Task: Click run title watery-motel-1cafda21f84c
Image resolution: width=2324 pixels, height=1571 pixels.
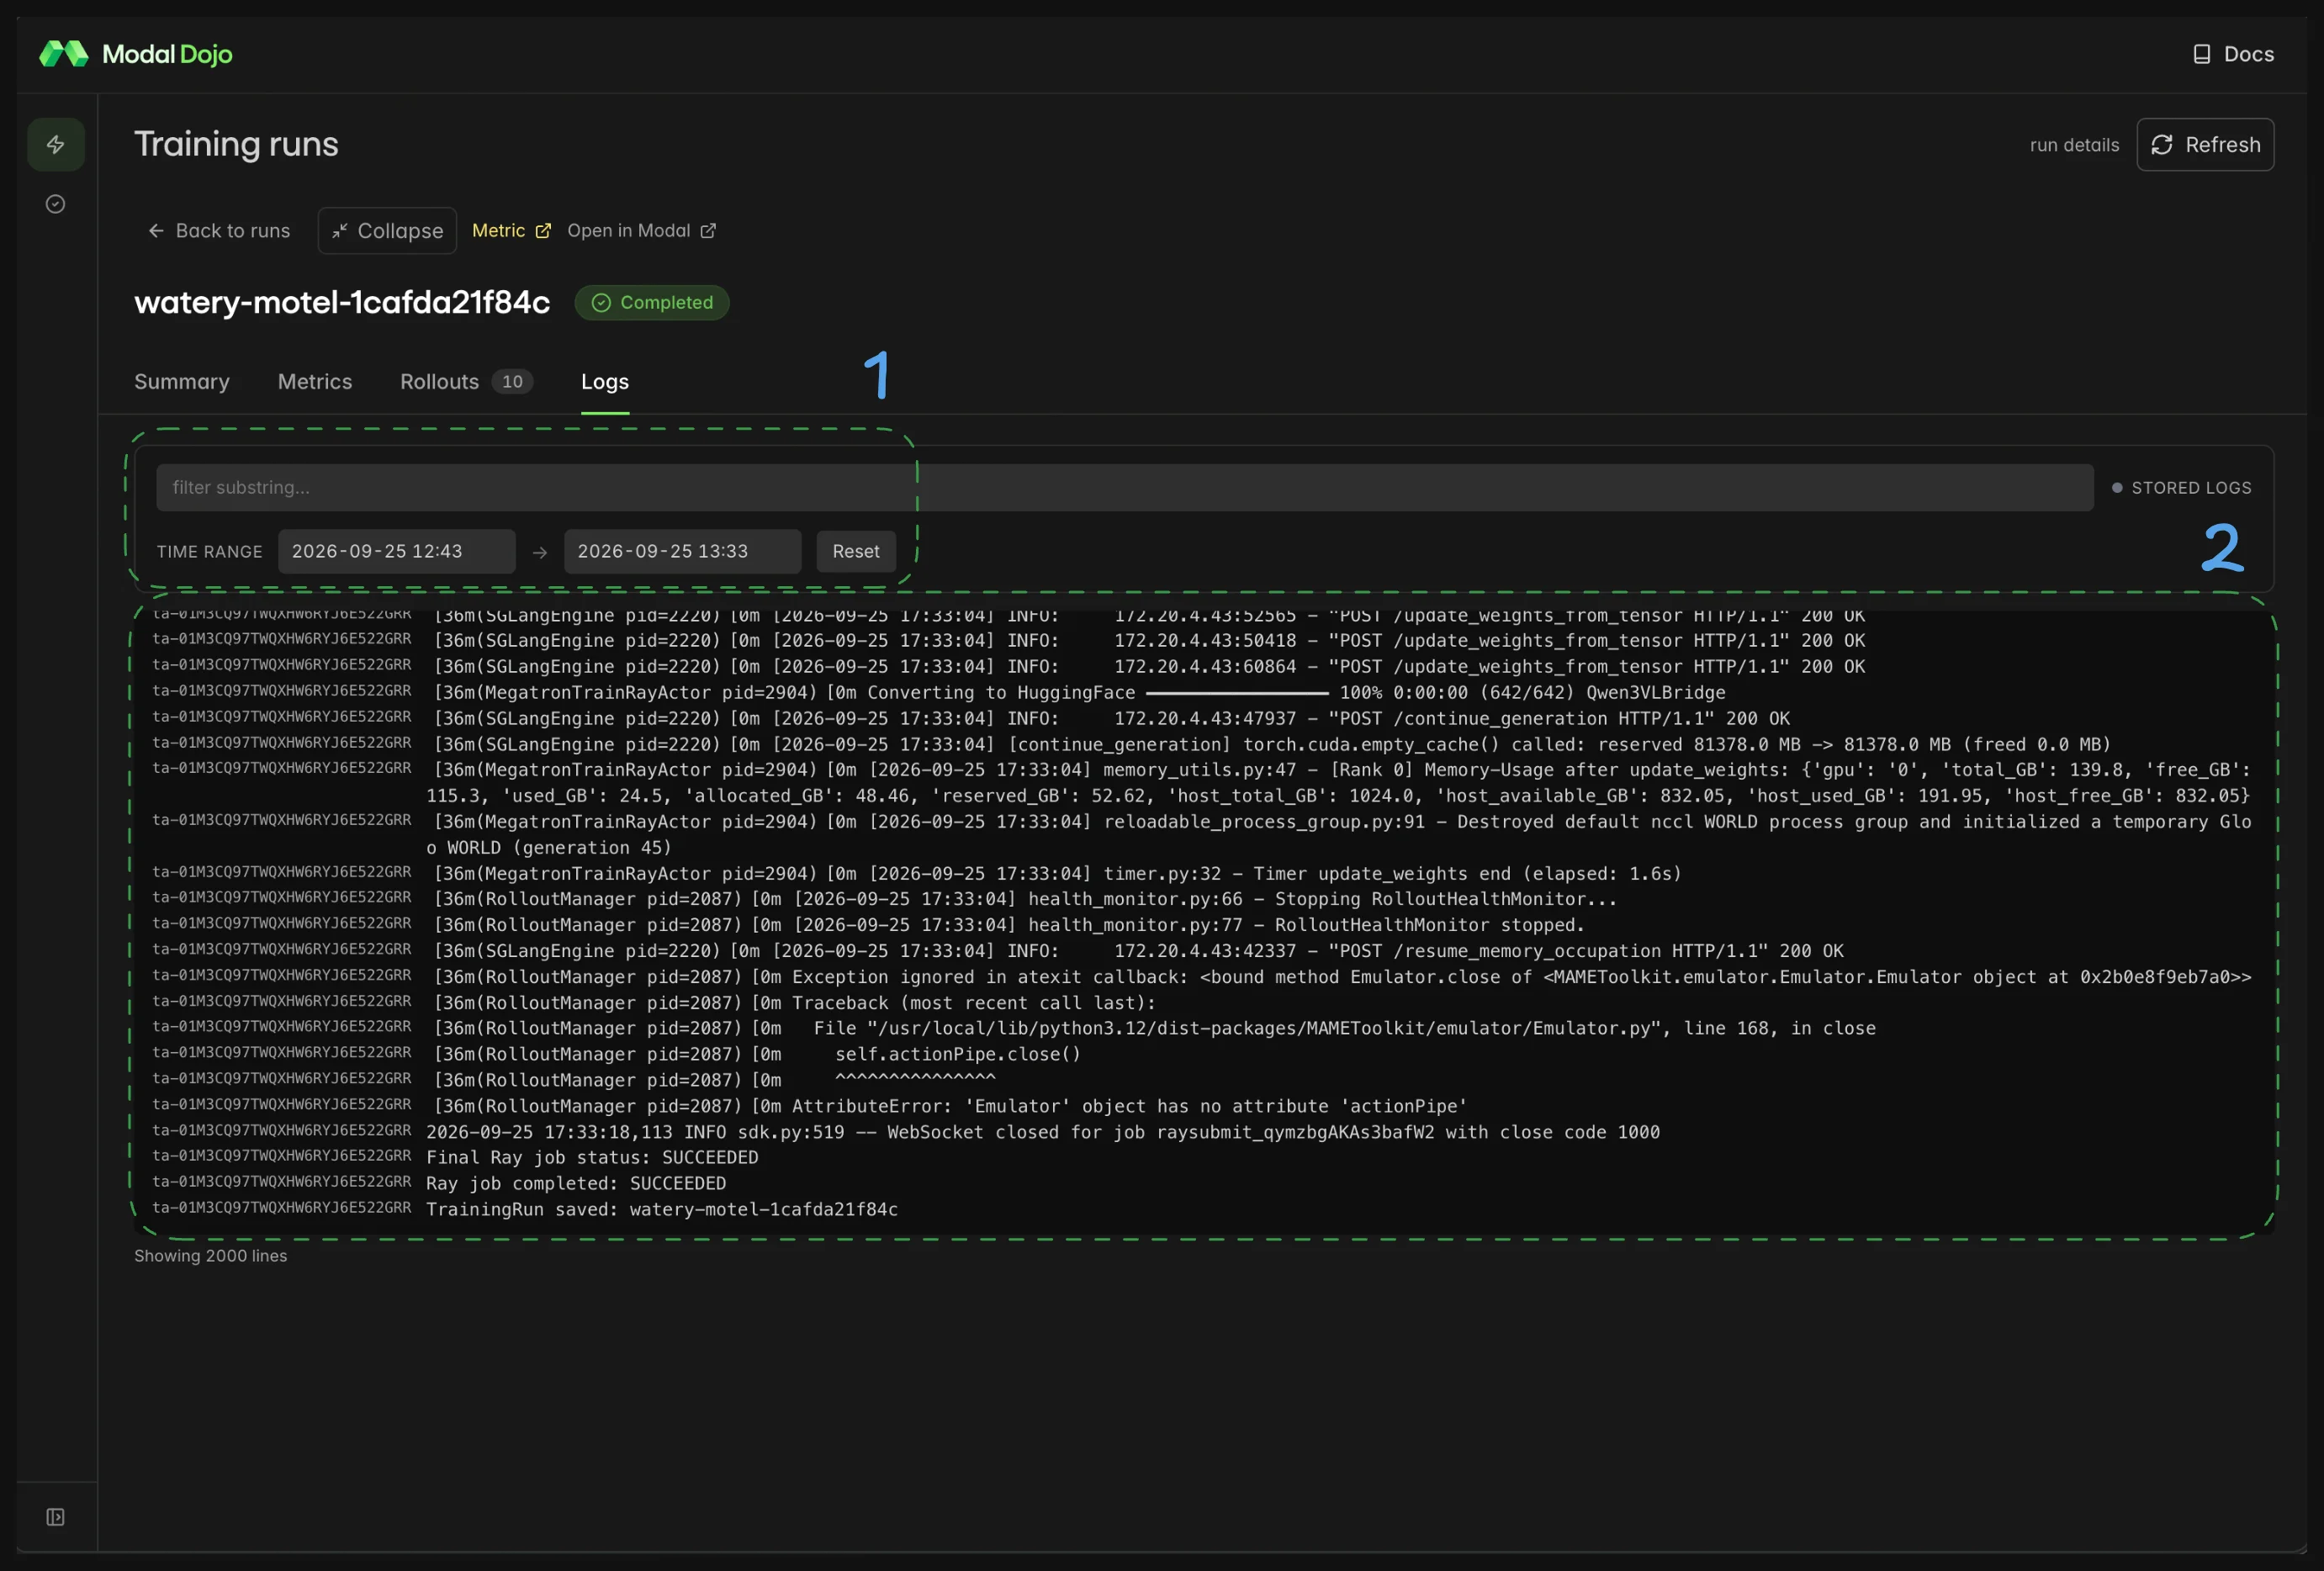Action: coord(342,303)
